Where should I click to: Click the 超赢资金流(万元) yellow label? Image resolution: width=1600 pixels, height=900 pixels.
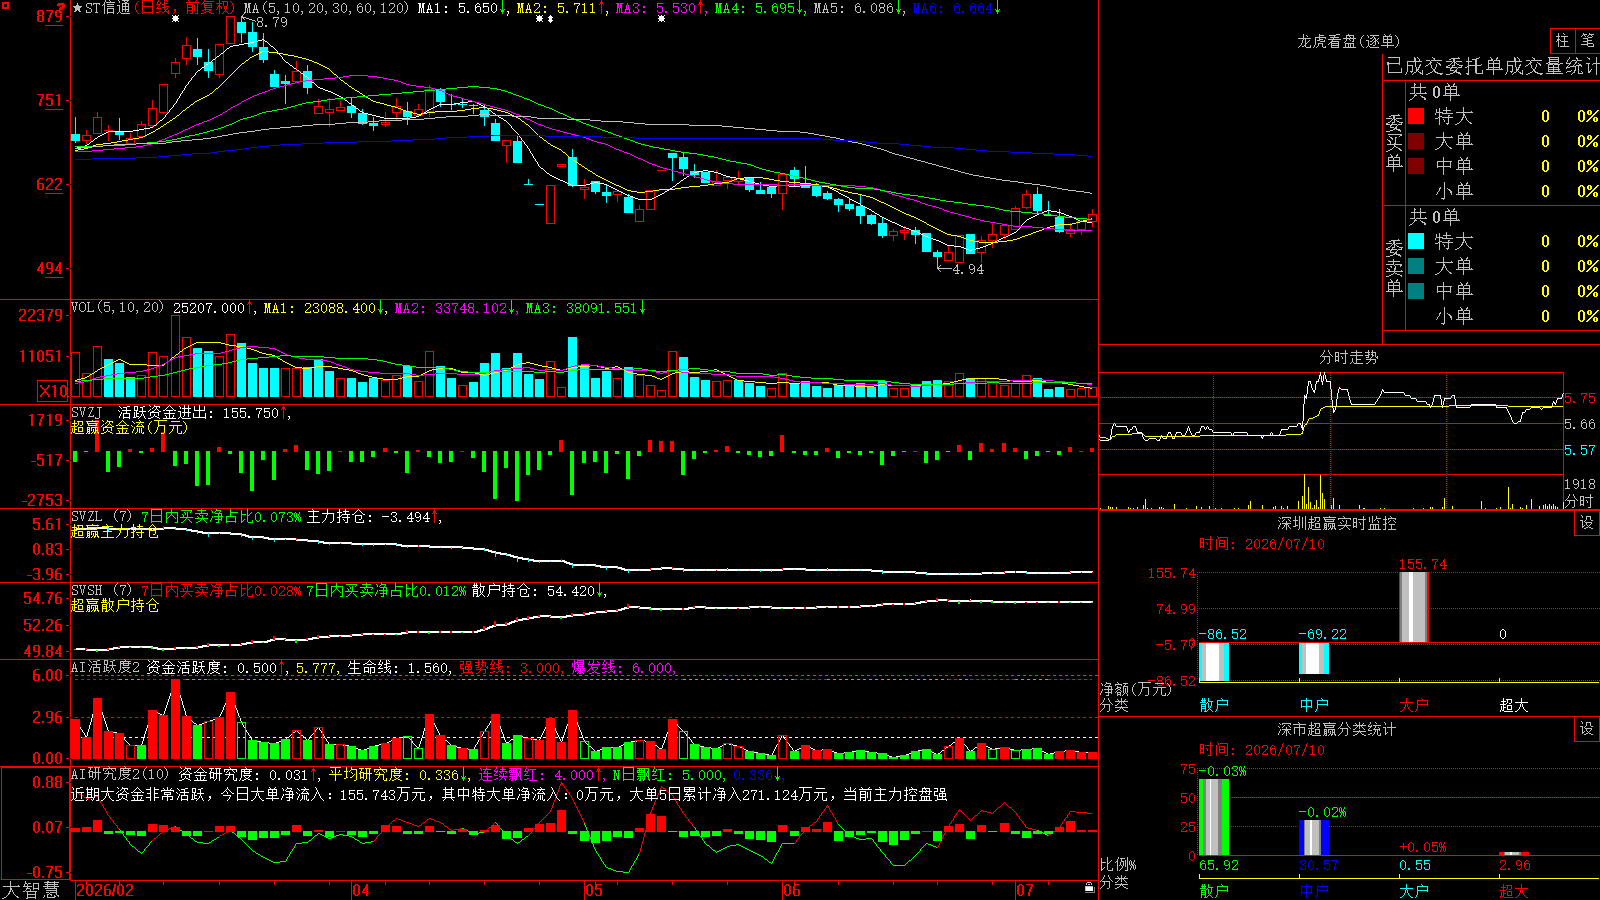(x=129, y=427)
